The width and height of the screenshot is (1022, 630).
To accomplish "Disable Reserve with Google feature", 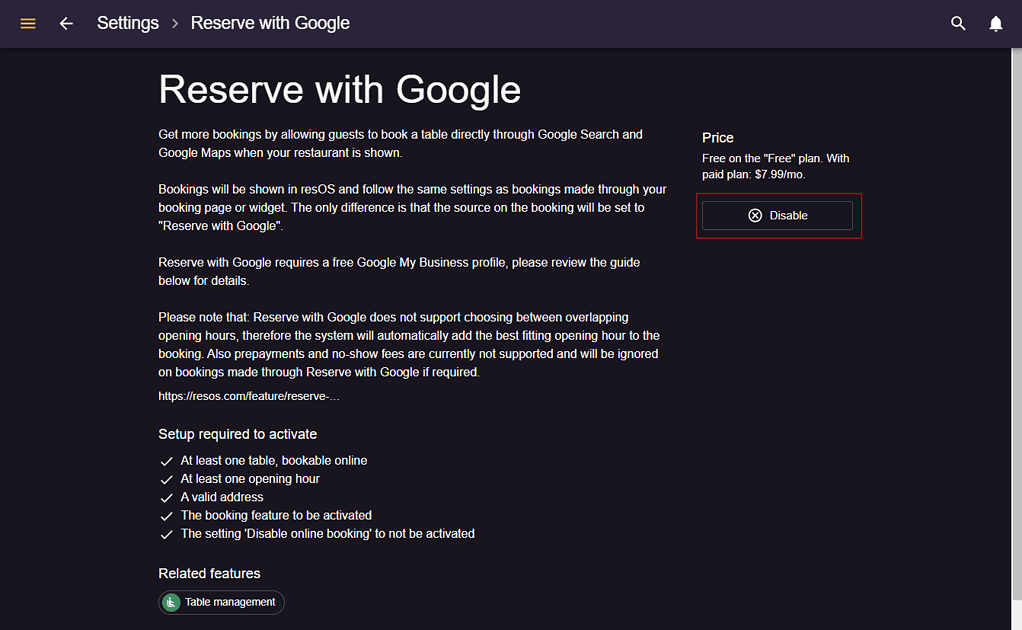I will [777, 215].
